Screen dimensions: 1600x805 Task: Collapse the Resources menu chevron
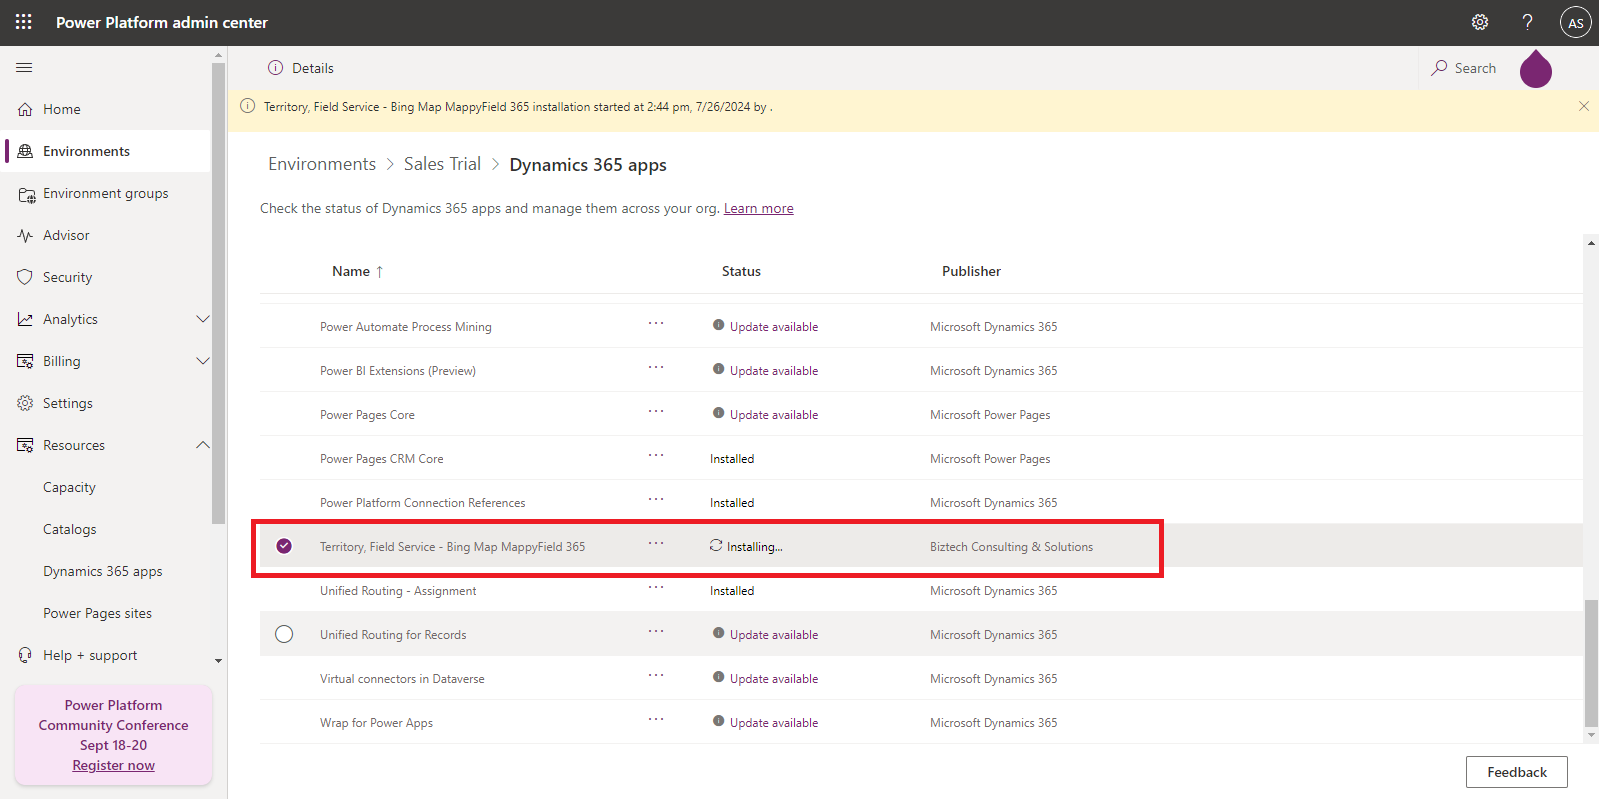203,446
